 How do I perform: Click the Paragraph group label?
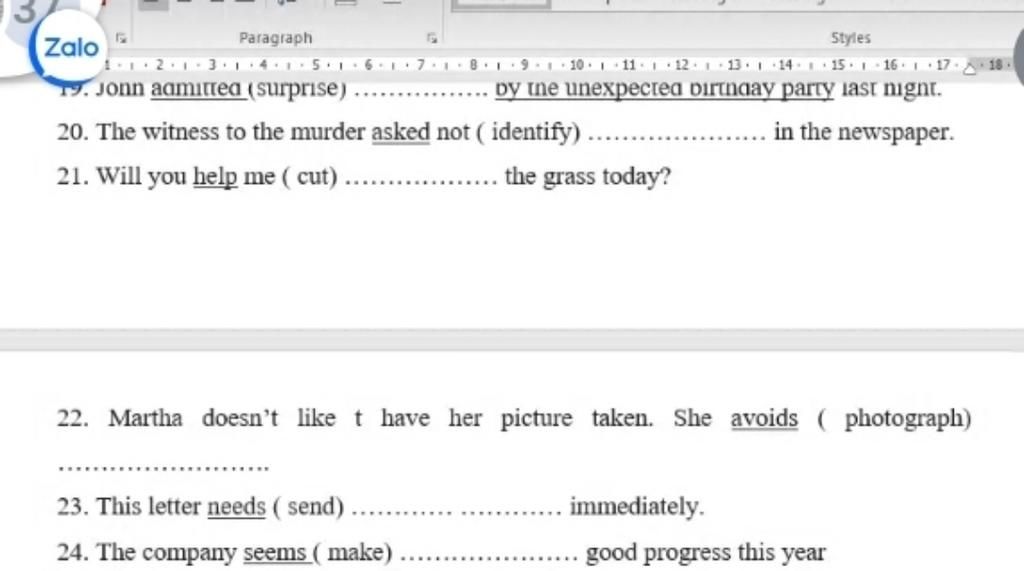276,38
